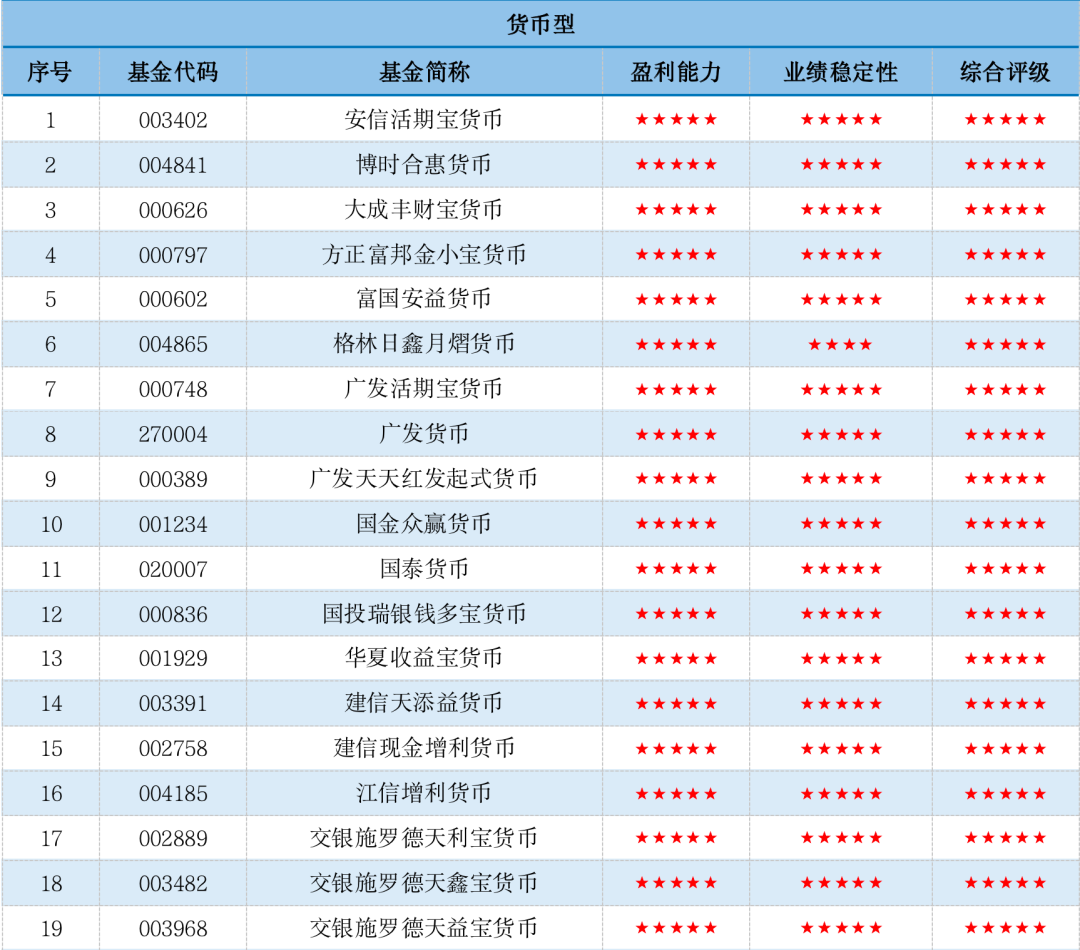
Task: Select the 盈利能力 column header
Action: [676, 72]
